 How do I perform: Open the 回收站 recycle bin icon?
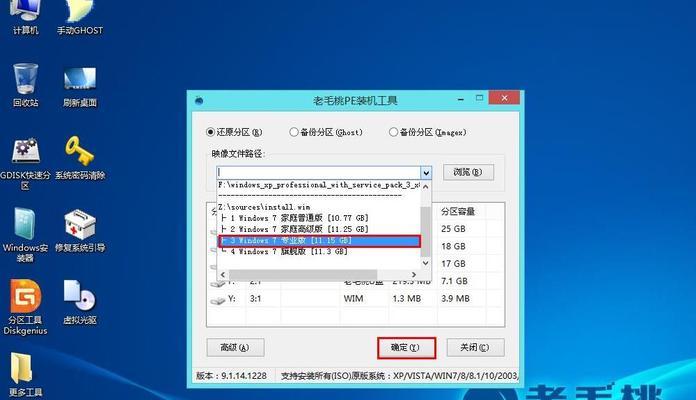25,85
